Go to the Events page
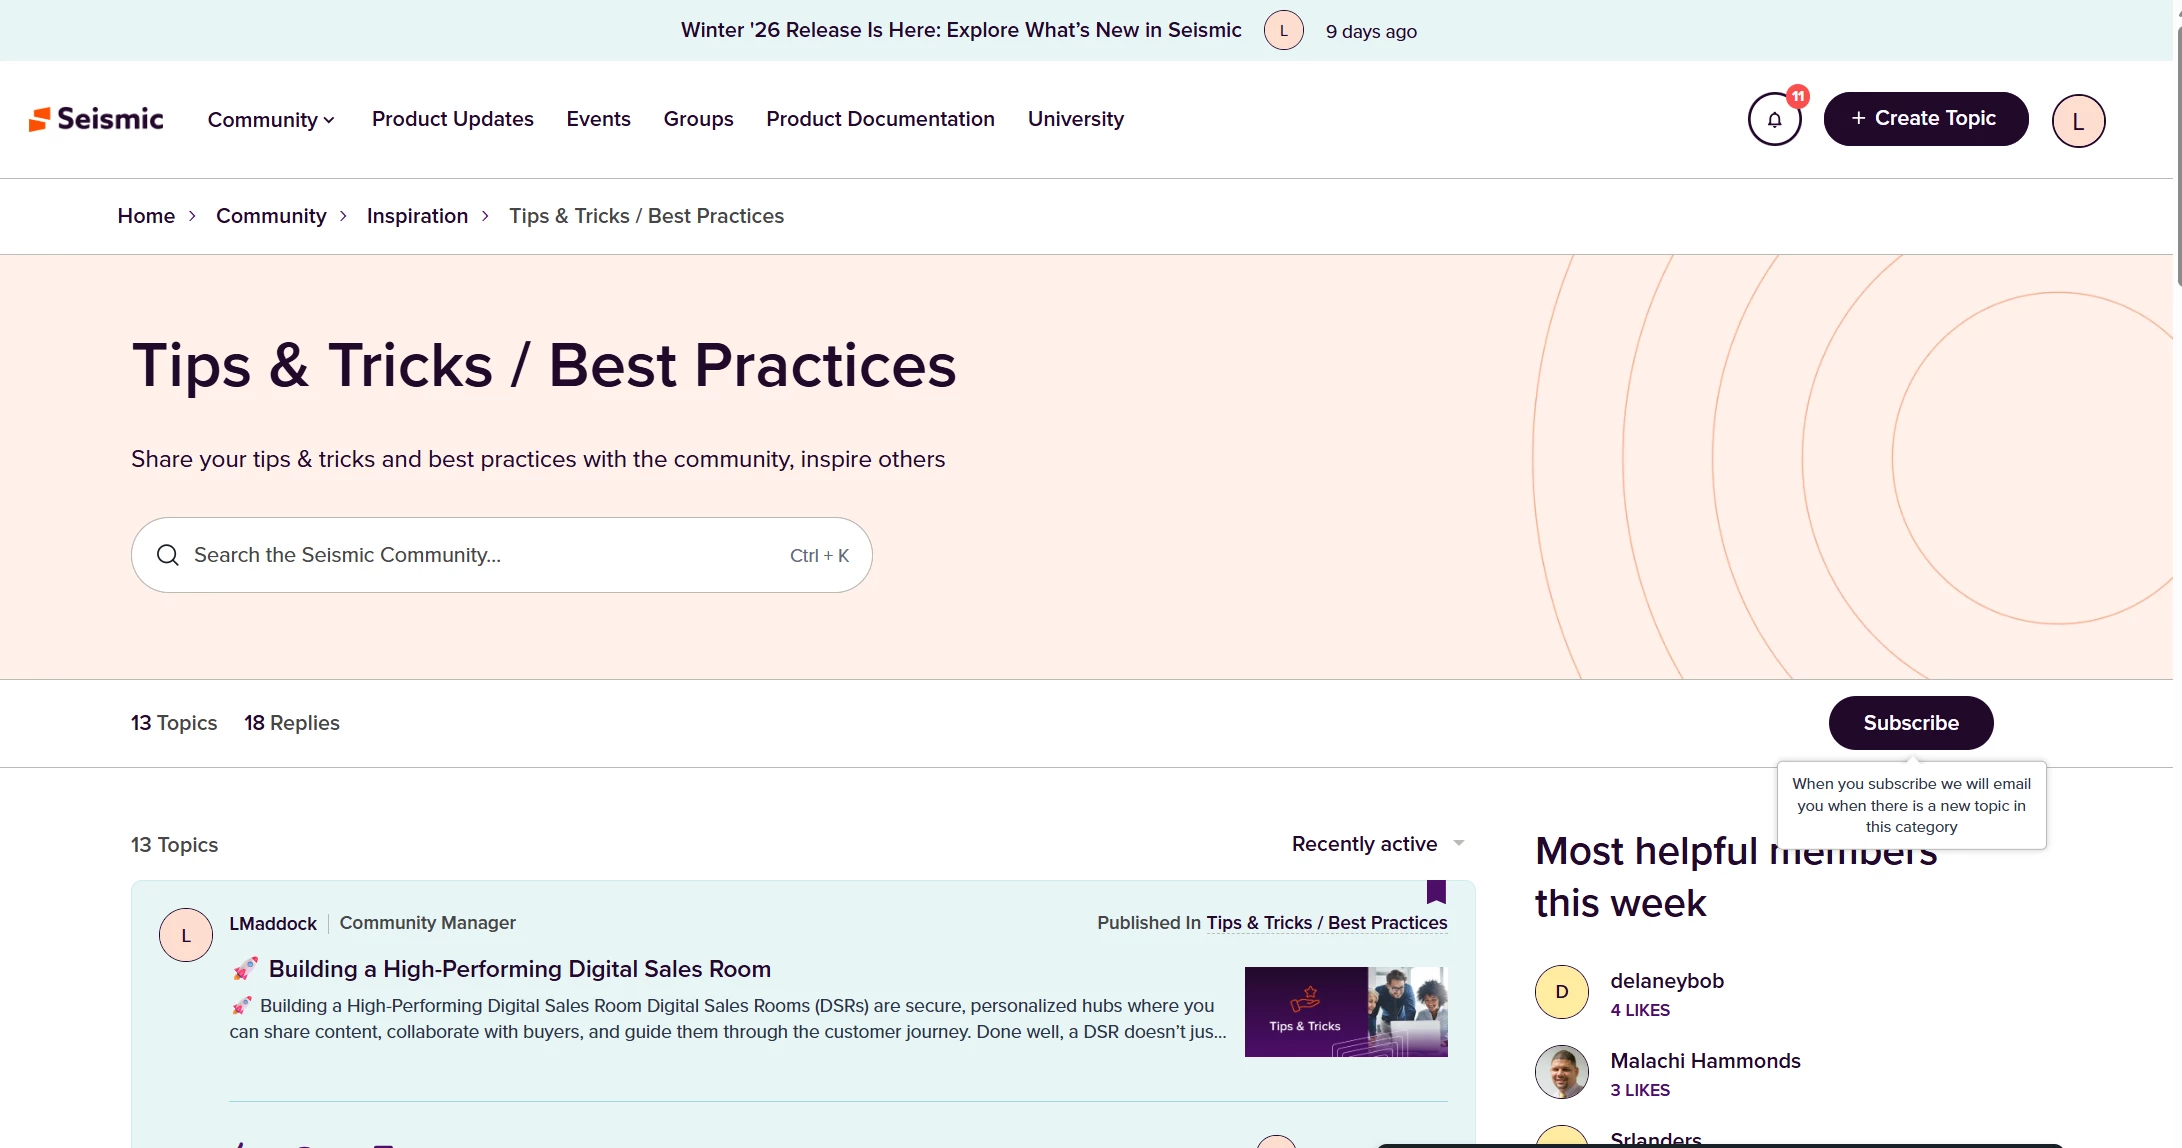The image size is (2182, 1148). pos(598,119)
